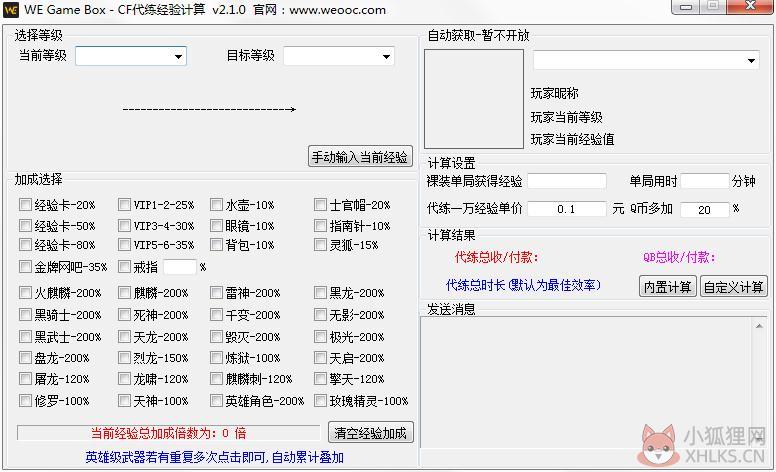Select the 麒麟刺-120% checkbox
Screen dimensions: 776x472
point(216,378)
